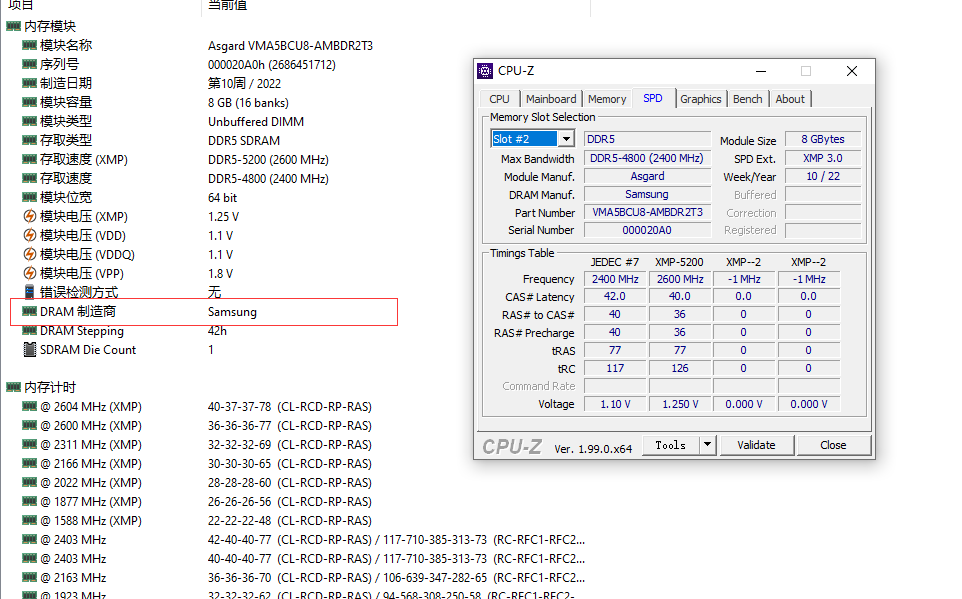Click the 项目 column header
The height and width of the screenshot is (599, 962).
tap(20, 5)
